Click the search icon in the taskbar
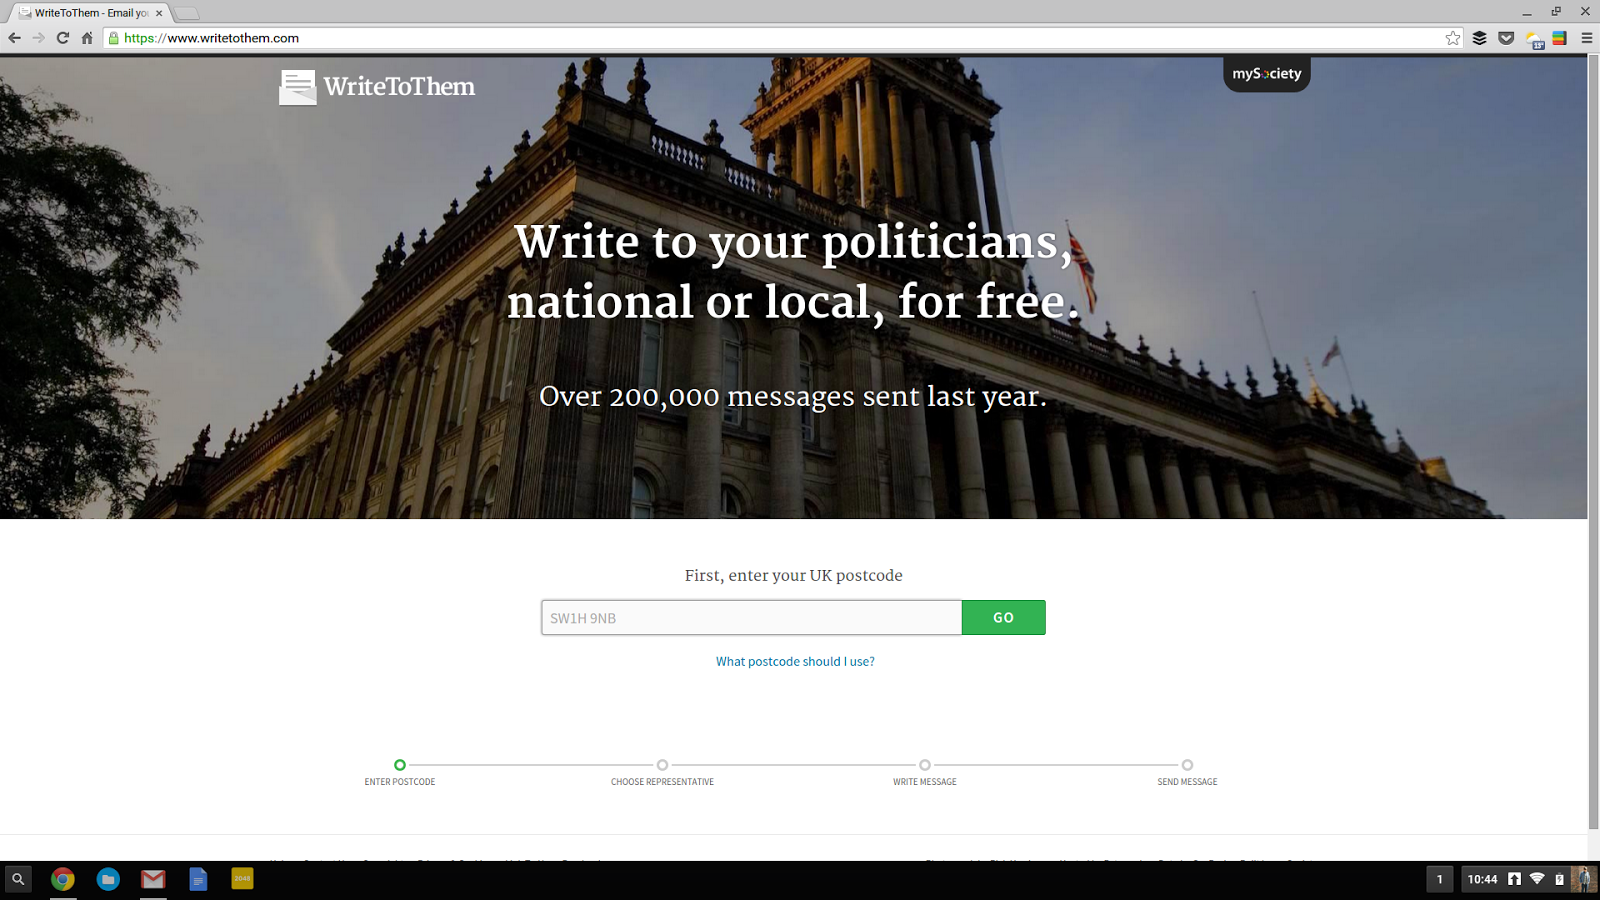 [19, 879]
